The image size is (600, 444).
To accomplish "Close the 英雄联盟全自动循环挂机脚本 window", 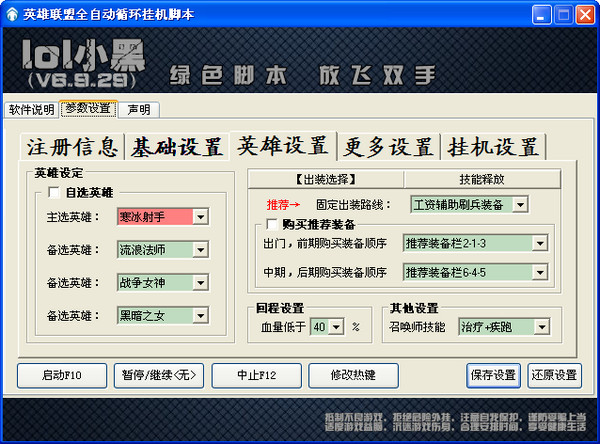I will coord(585,15).
